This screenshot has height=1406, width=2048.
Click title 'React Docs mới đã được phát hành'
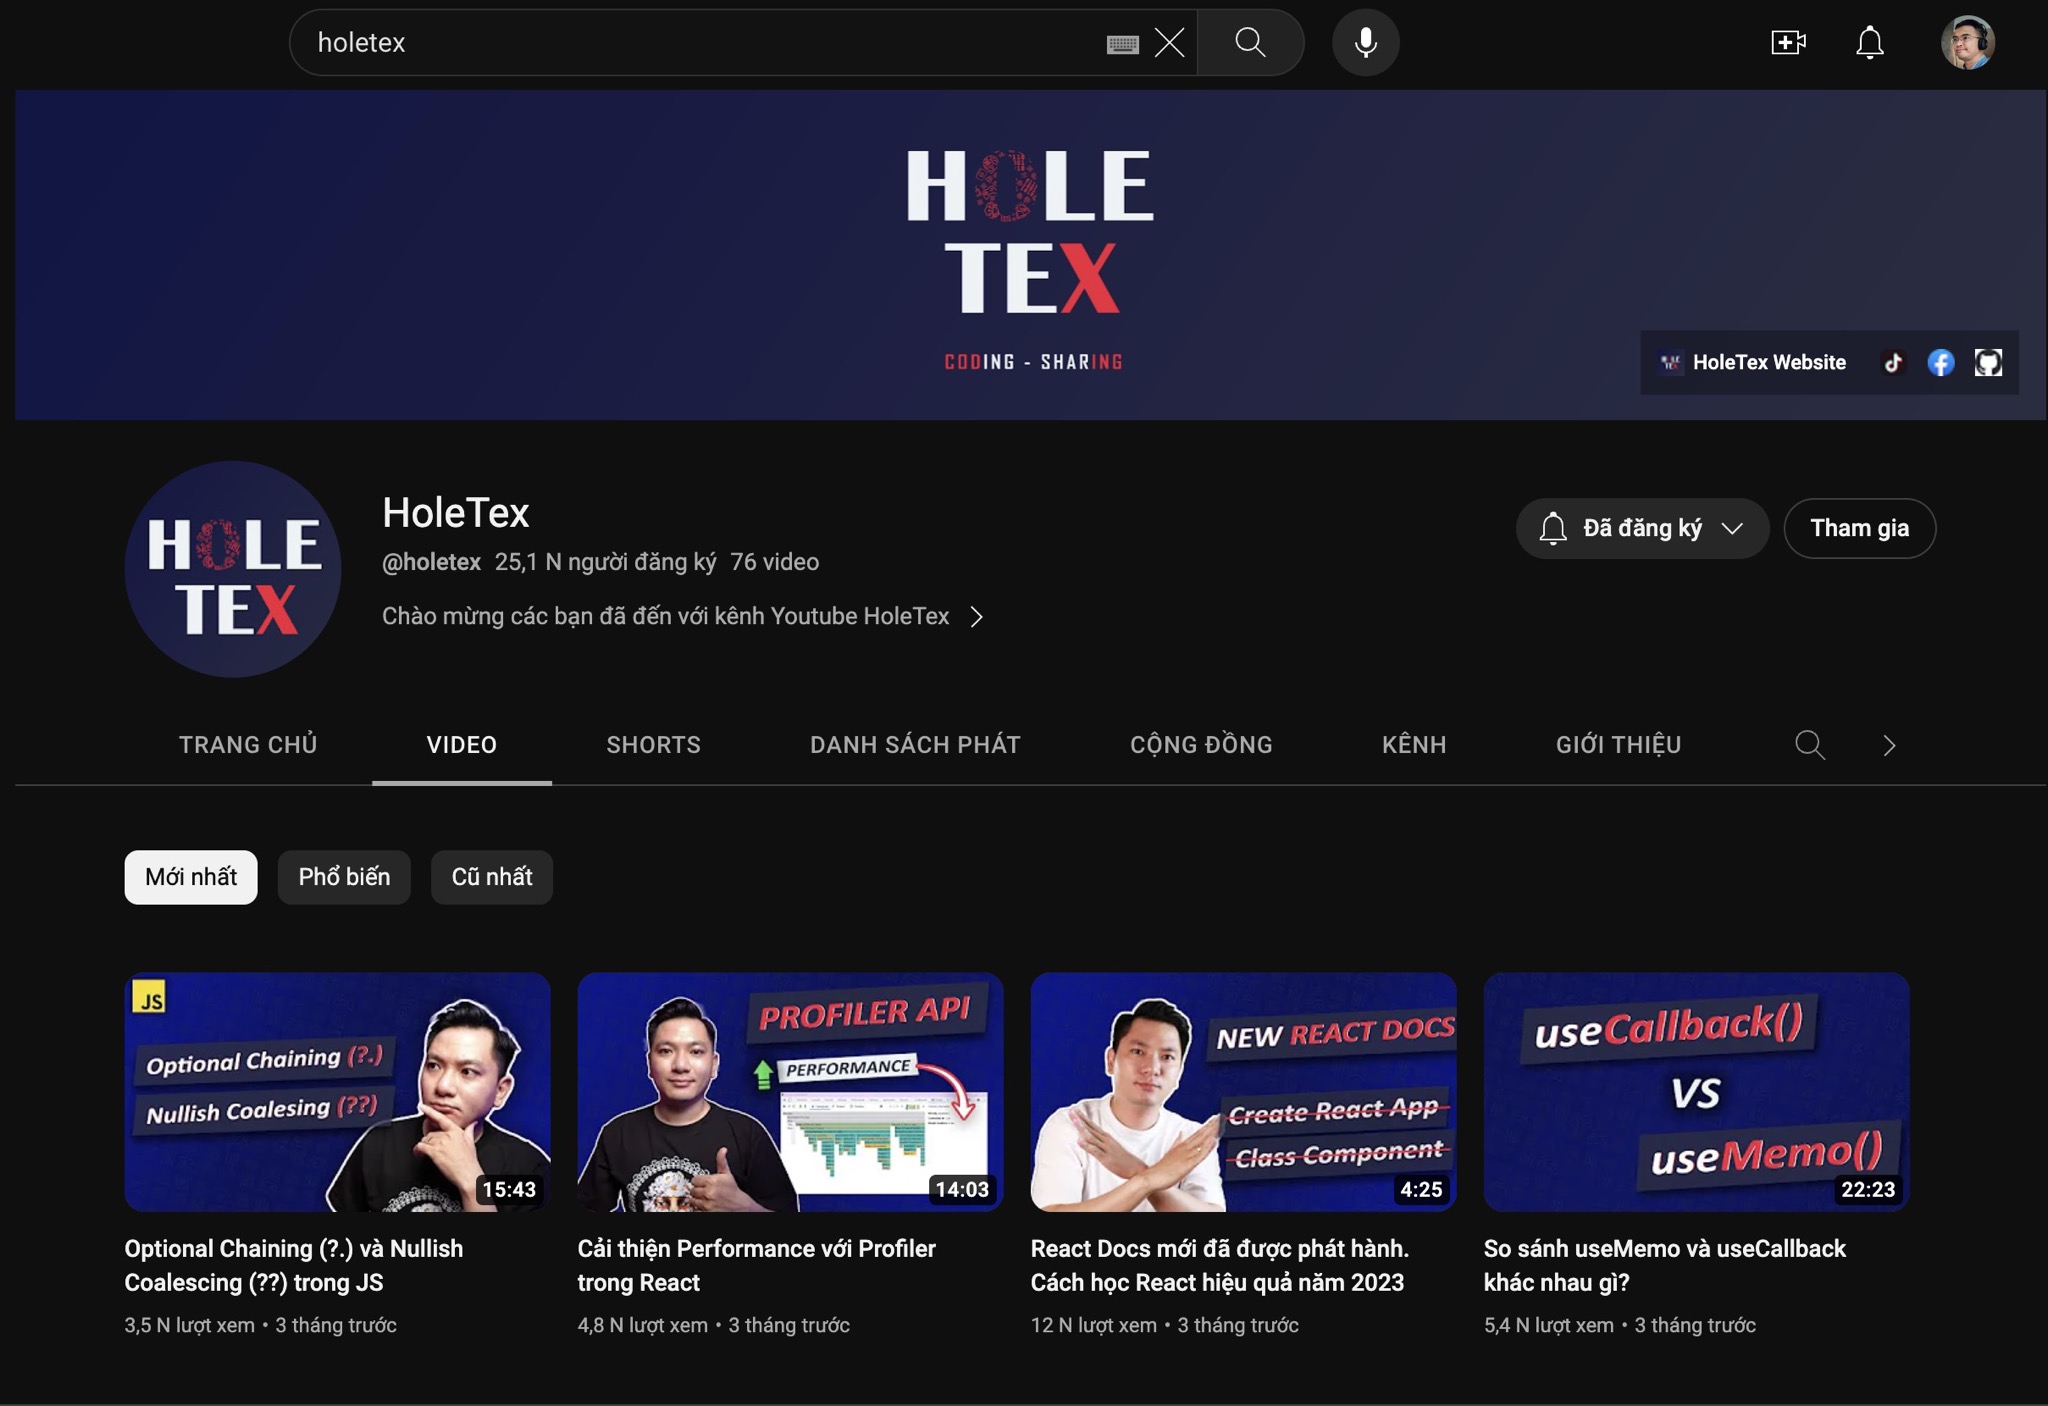click(x=1220, y=1265)
